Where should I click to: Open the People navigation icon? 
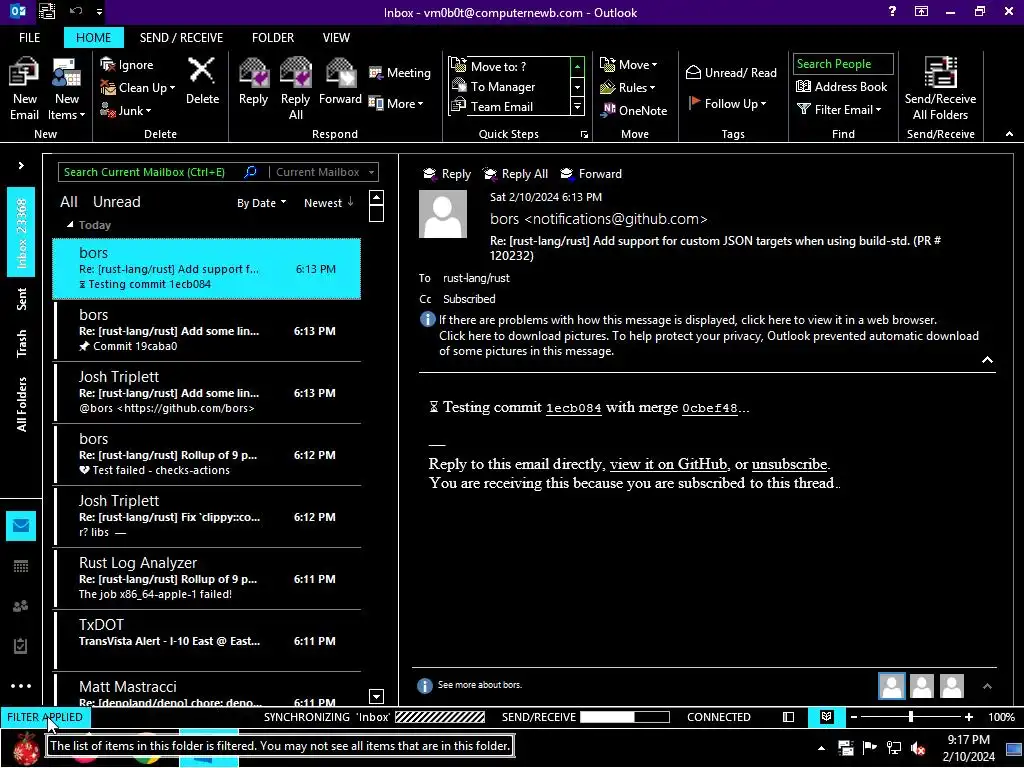point(21,606)
